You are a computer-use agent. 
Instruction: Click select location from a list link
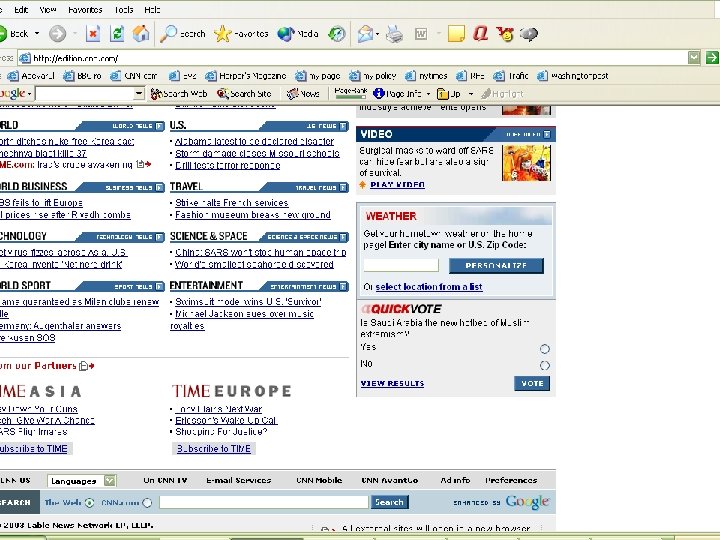[x=429, y=287]
